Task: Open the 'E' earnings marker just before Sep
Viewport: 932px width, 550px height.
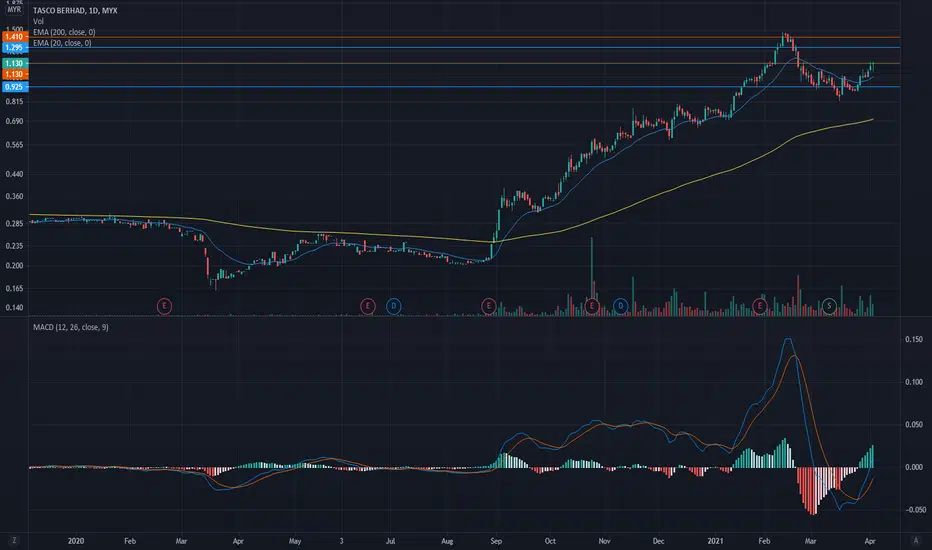Action: point(489,307)
